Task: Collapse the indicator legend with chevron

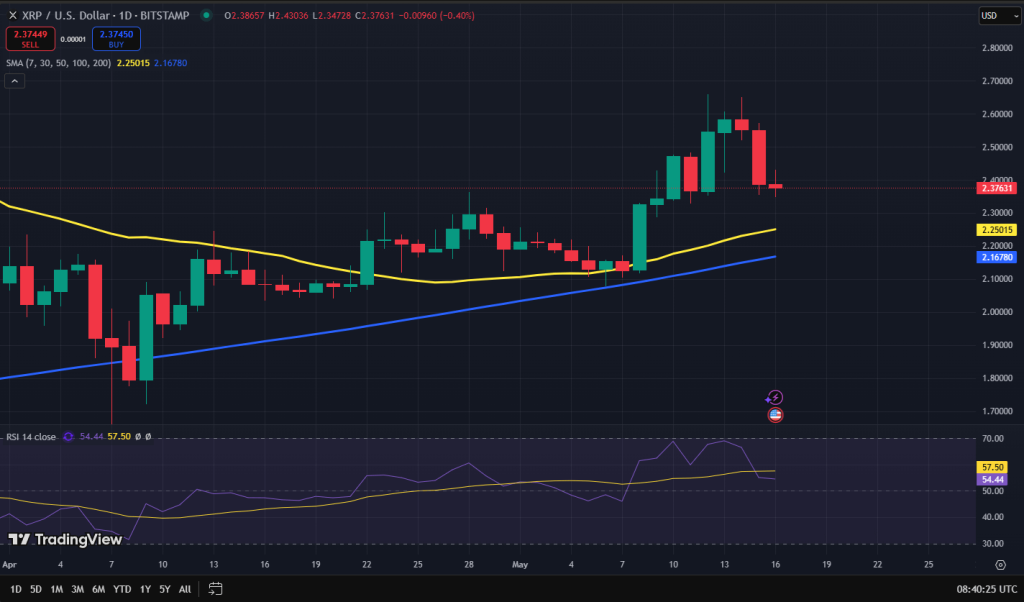Action: pos(15,81)
